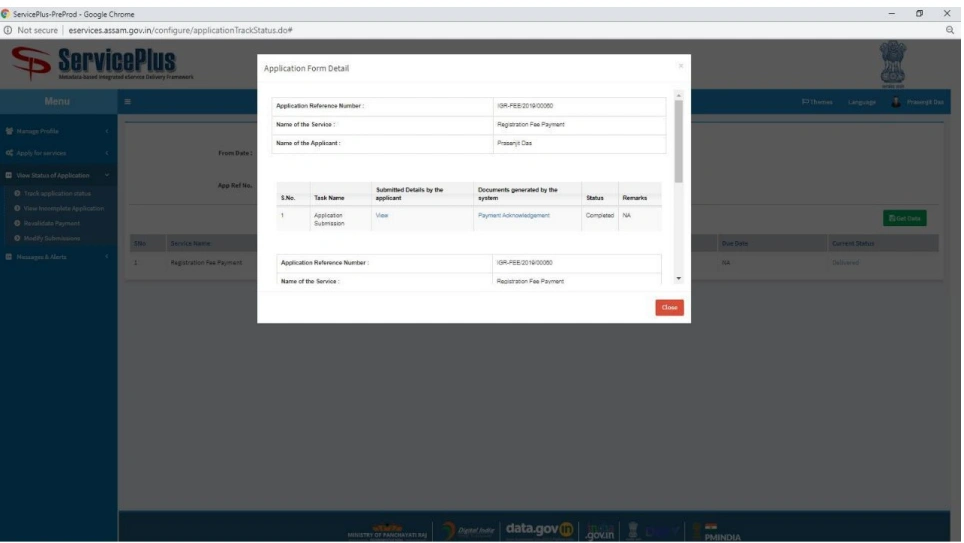Click the india.gov.in footer logo
964x543 pixels.
pyautogui.click(x=600, y=531)
